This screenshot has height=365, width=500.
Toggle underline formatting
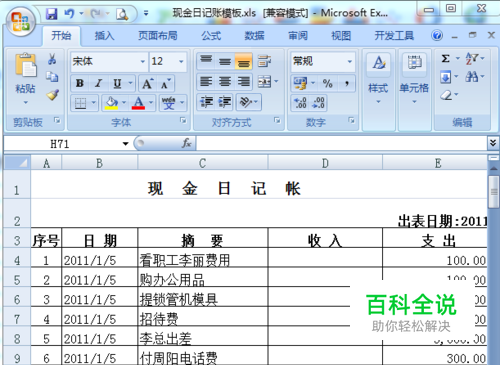[x=117, y=83]
